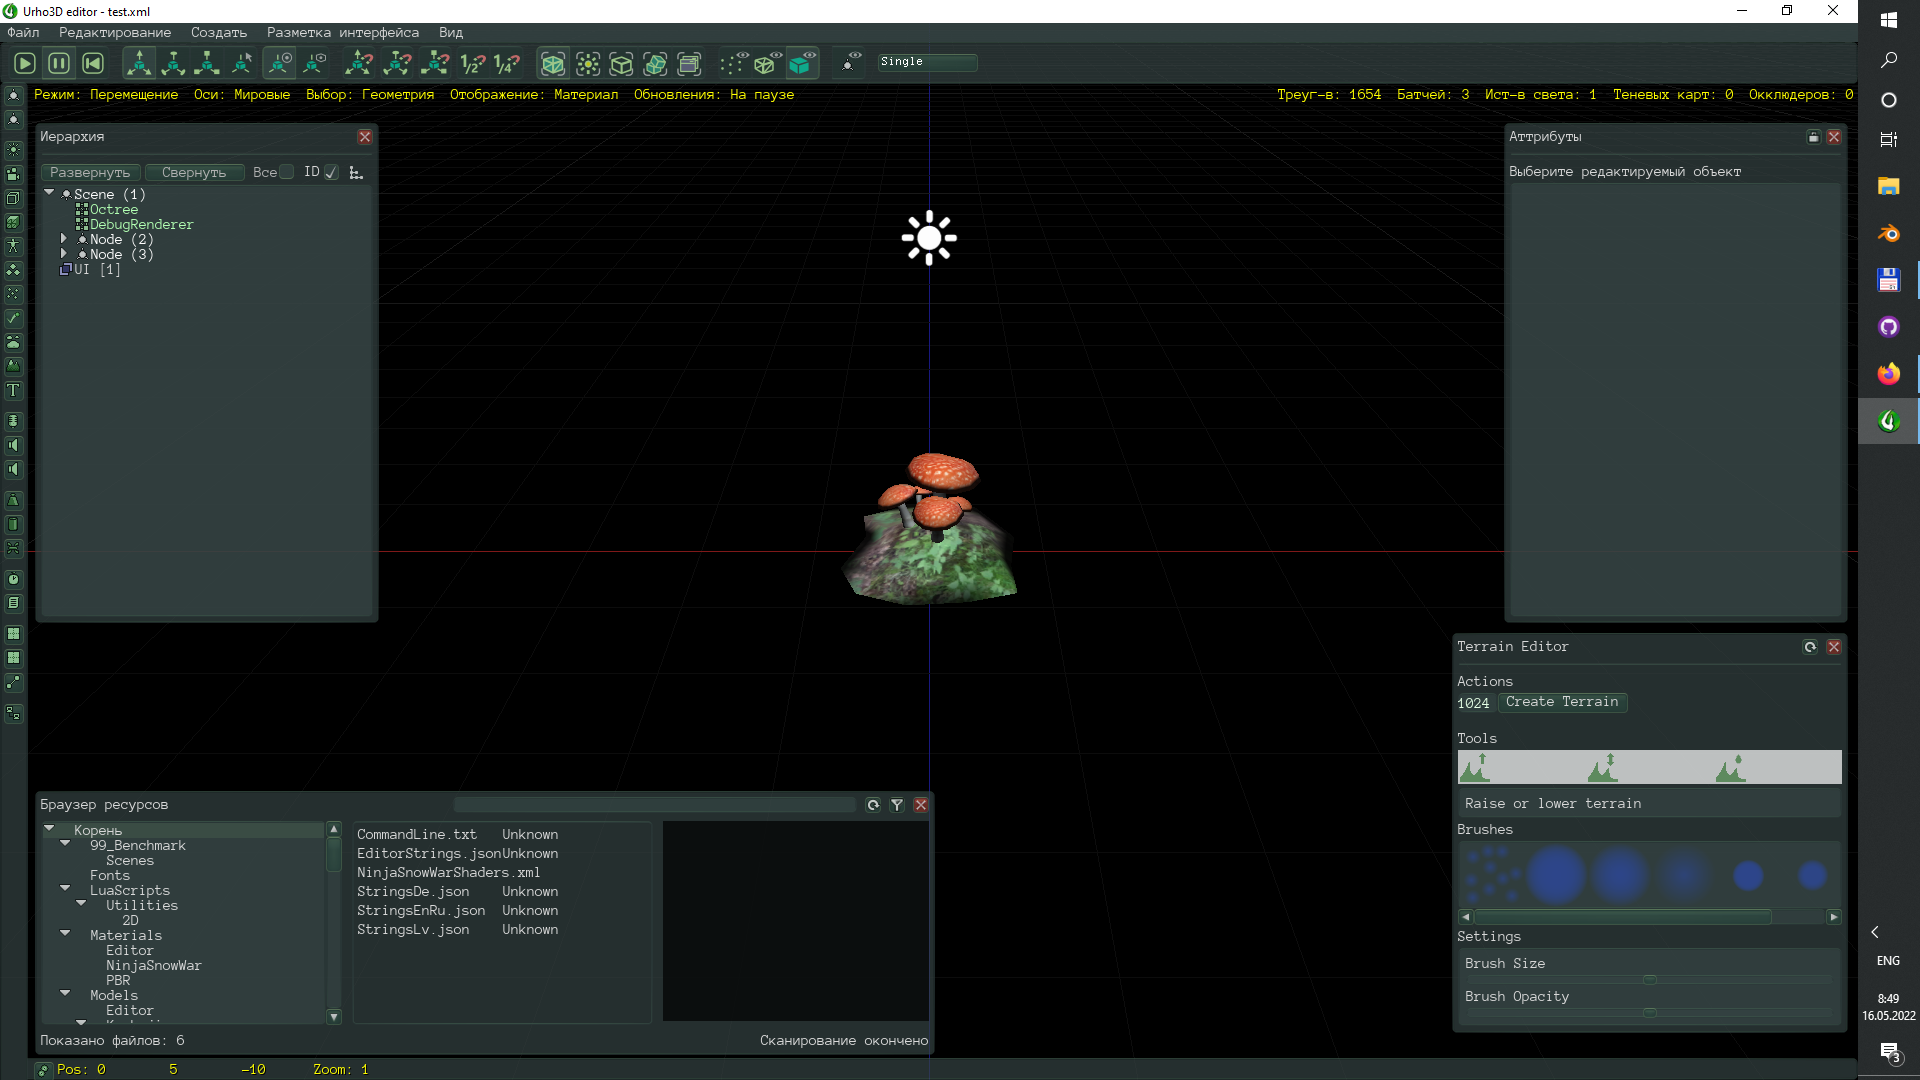Open the Создать menu
1920x1080 pixels.
tap(217, 32)
